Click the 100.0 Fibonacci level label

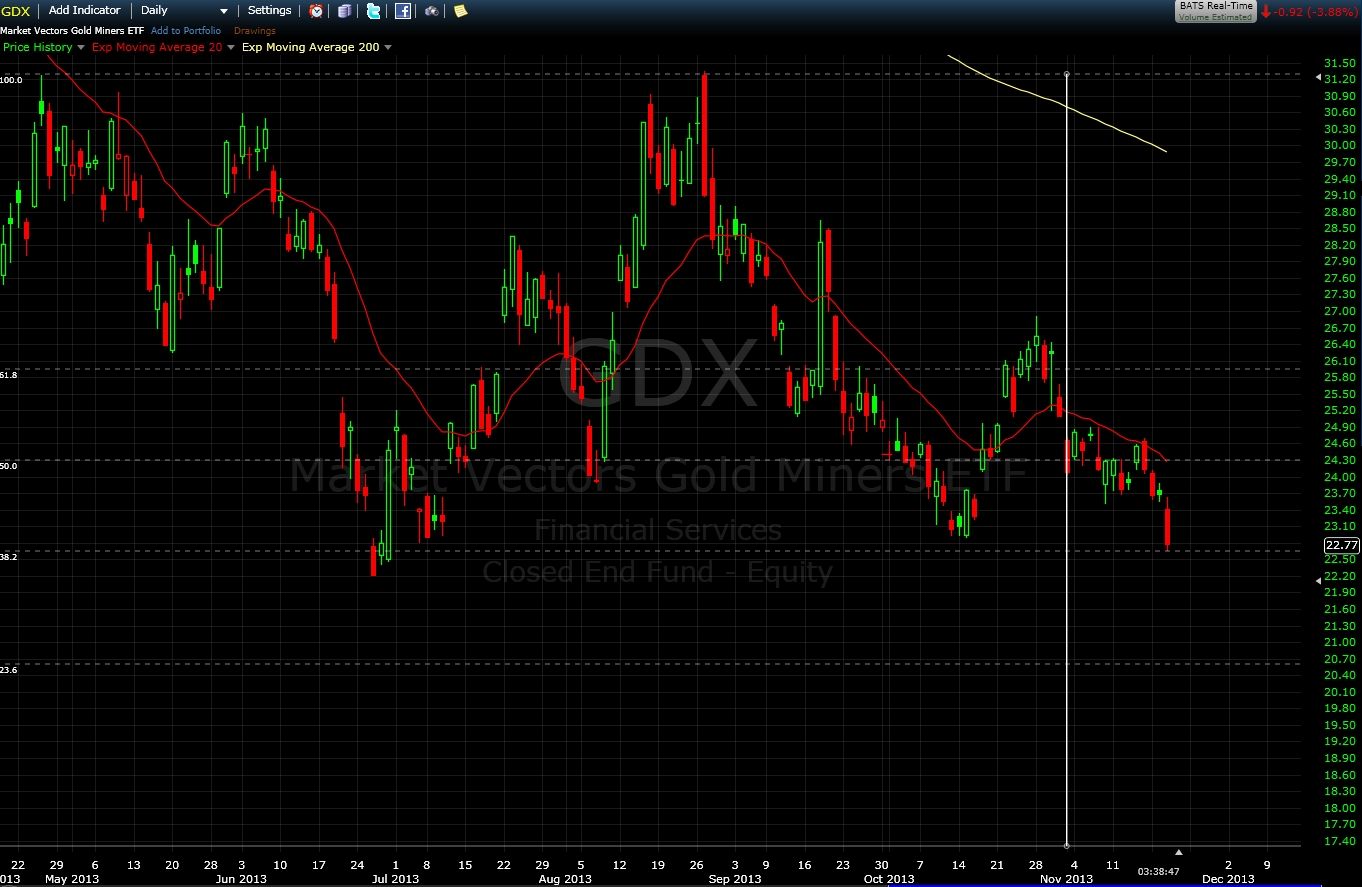pos(11,79)
